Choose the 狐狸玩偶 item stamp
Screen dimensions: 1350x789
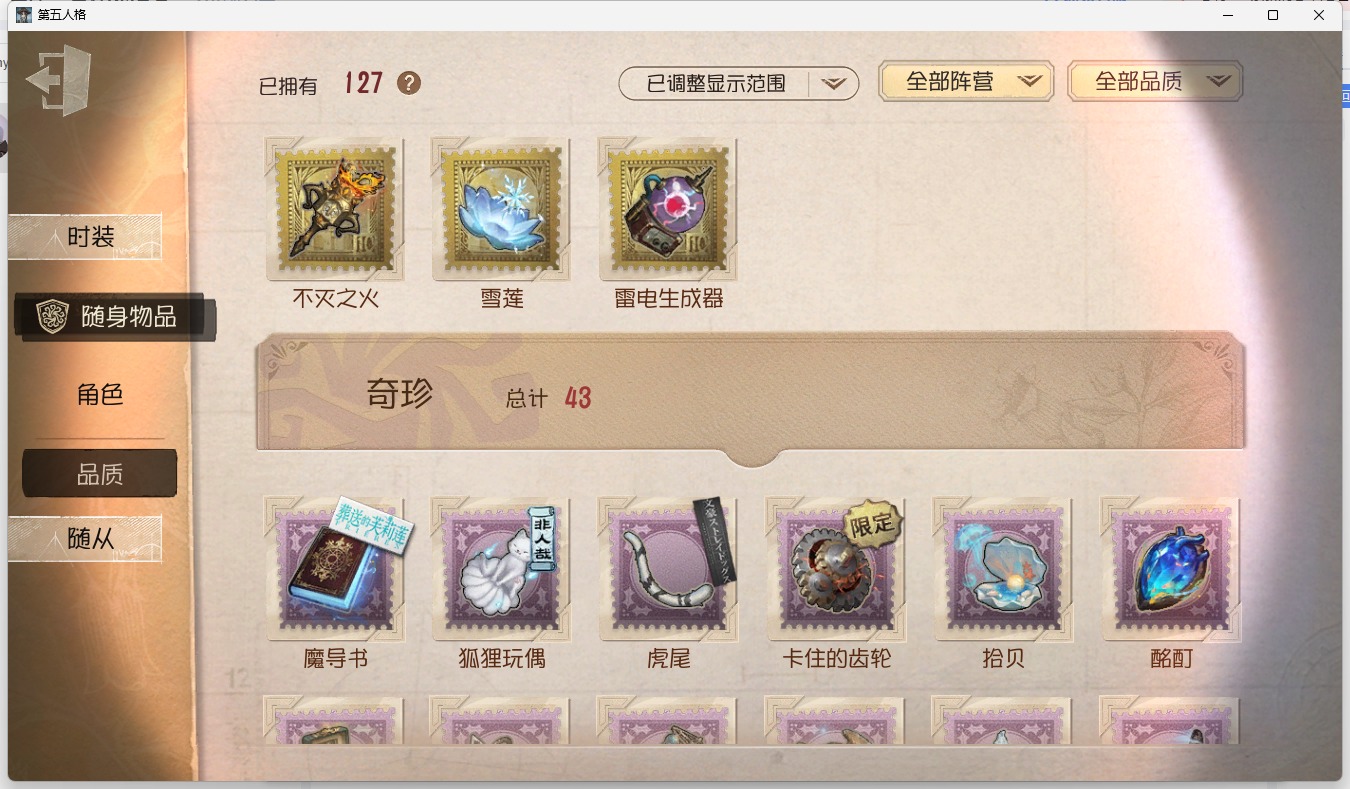pos(501,569)
